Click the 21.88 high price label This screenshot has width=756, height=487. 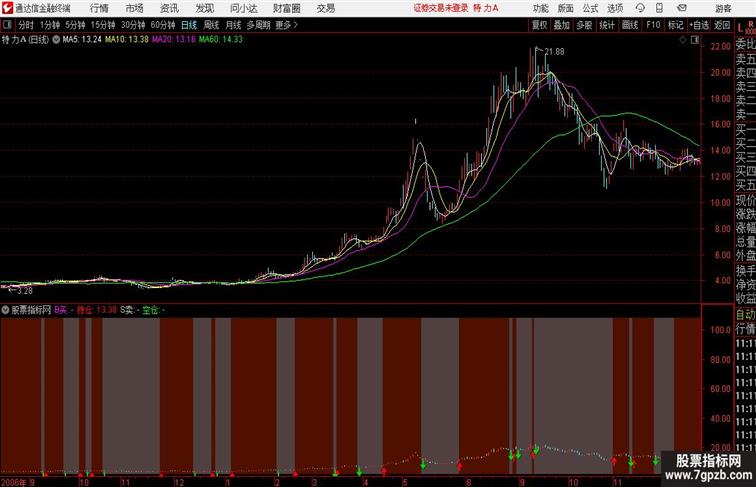pyautogui.click(x=554, y=52)
